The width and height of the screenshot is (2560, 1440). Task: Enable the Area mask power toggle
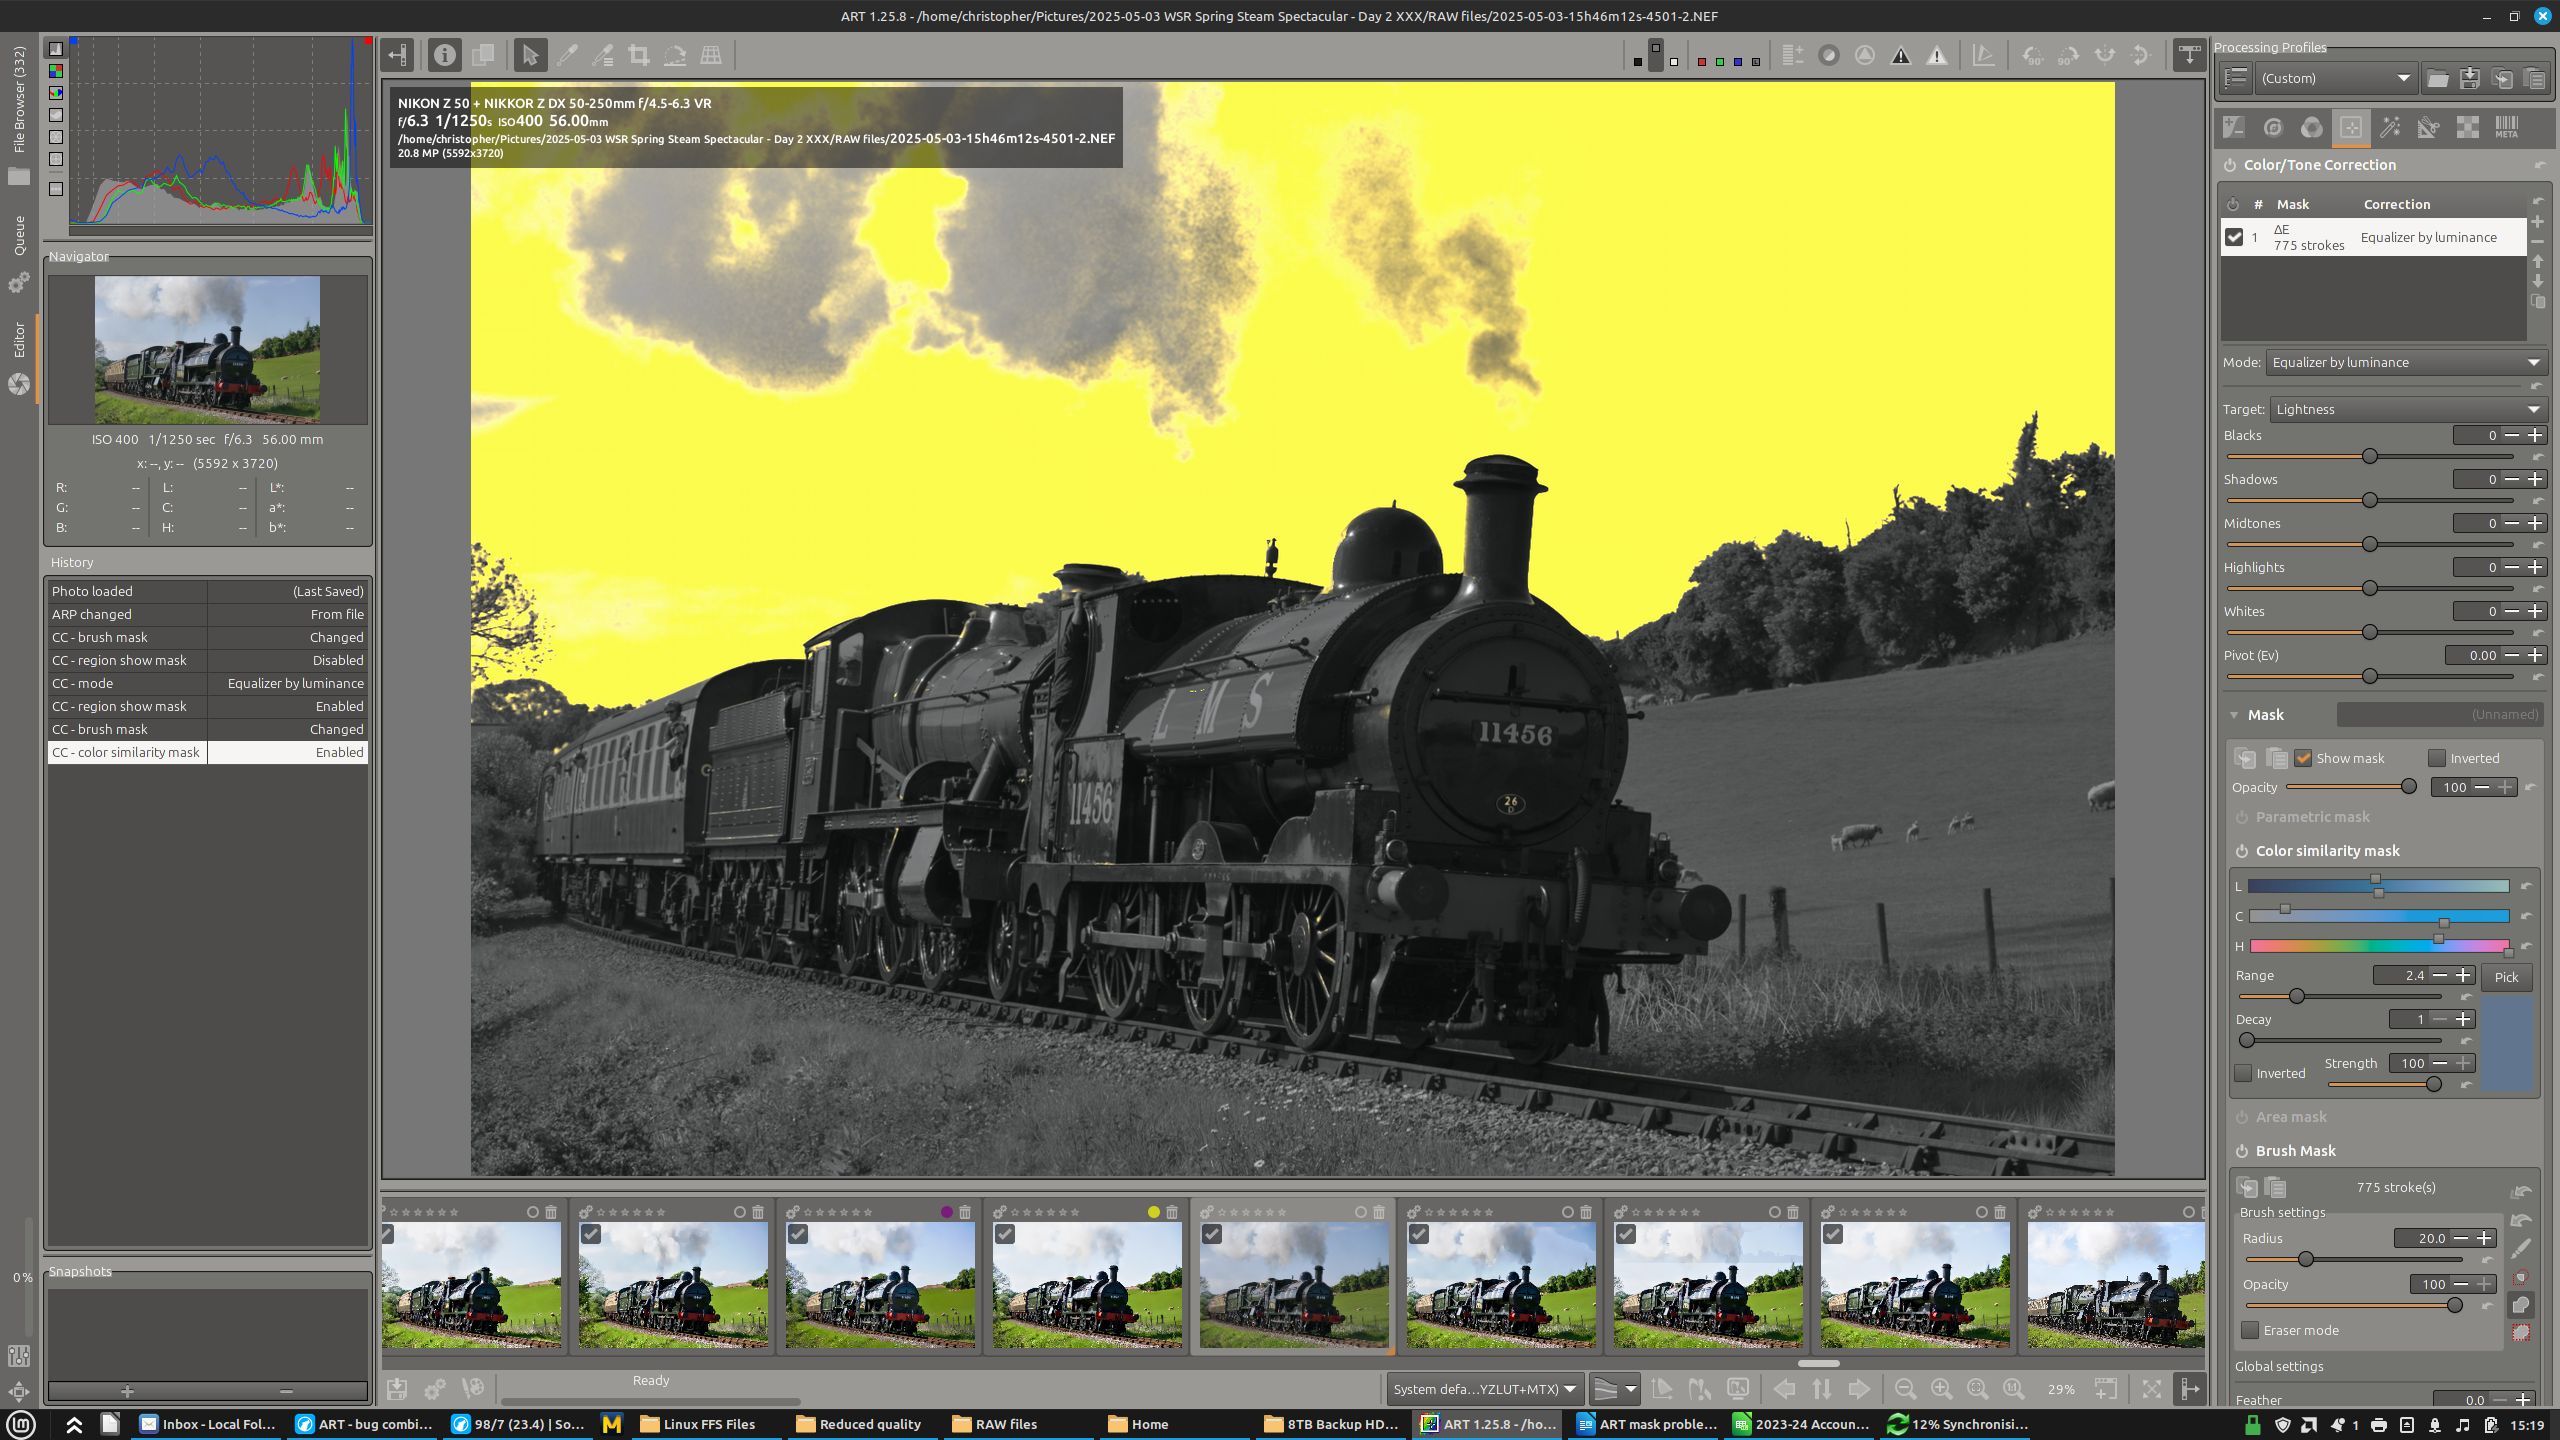click(2242, 1117)
